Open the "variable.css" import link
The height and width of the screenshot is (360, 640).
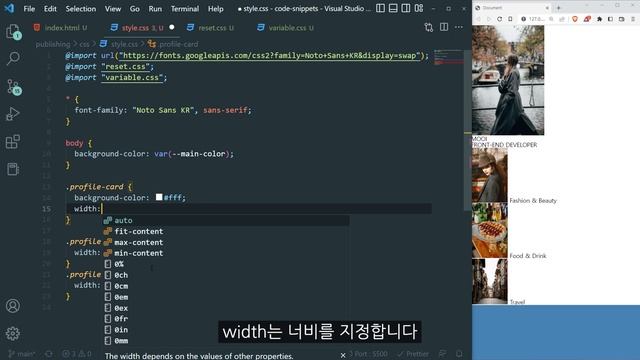tap(133, 78)
